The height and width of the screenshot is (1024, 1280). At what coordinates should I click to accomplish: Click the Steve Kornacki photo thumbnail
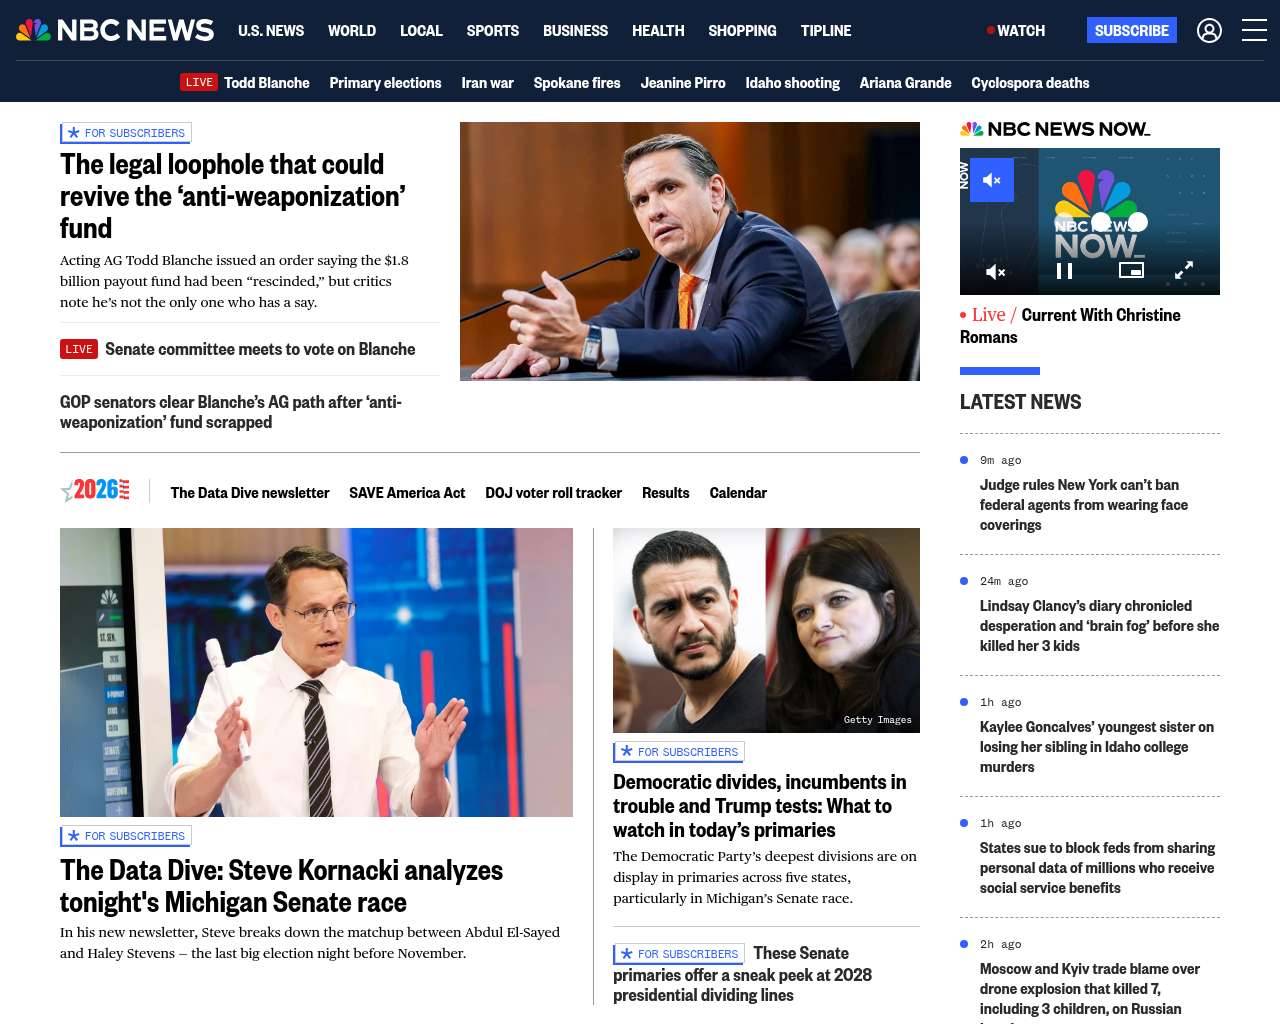click(316, 672)
